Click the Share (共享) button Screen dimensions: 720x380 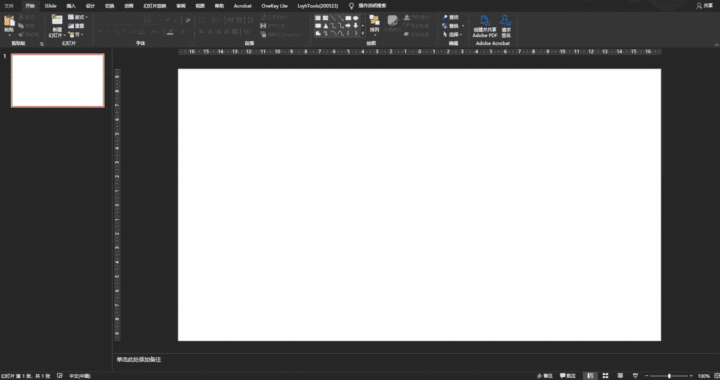[x=704, y=6]
